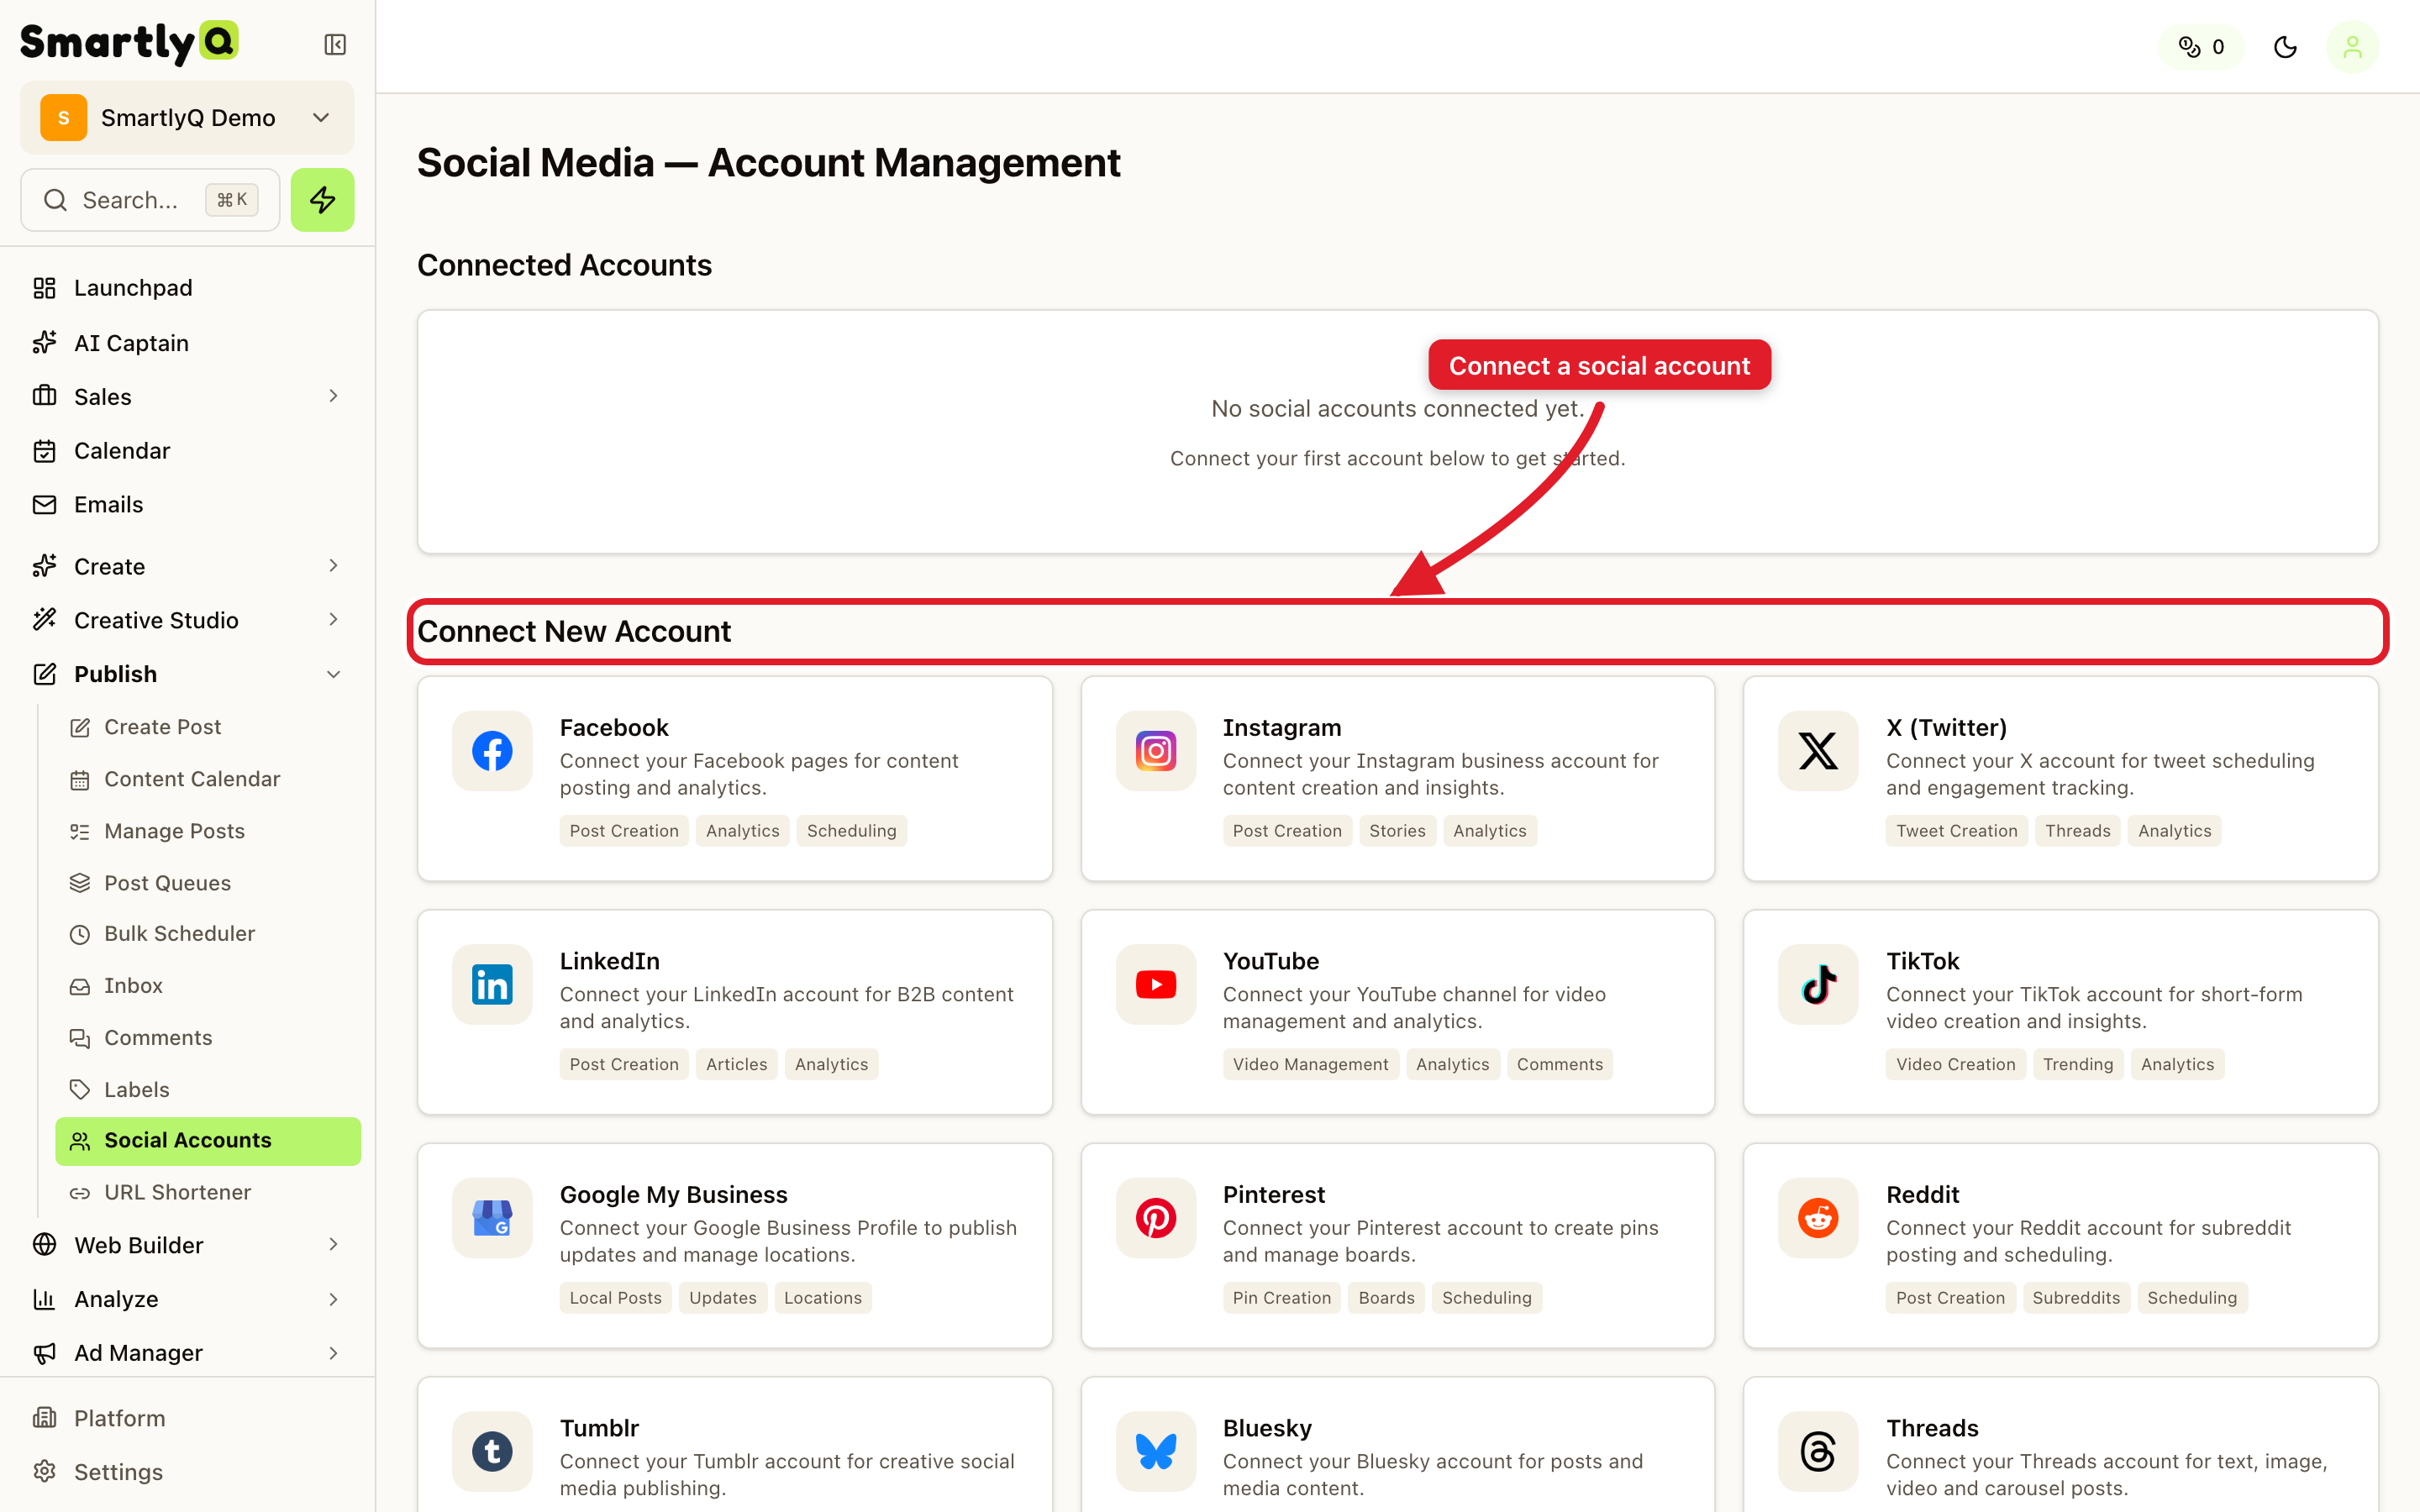Click the SmartlyQ logo

[x=129, y=42]
